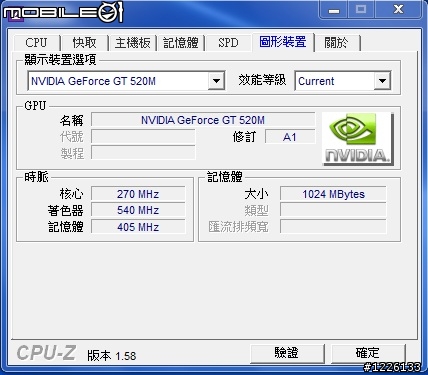Switch to the CPU tab

pos(36,43)
